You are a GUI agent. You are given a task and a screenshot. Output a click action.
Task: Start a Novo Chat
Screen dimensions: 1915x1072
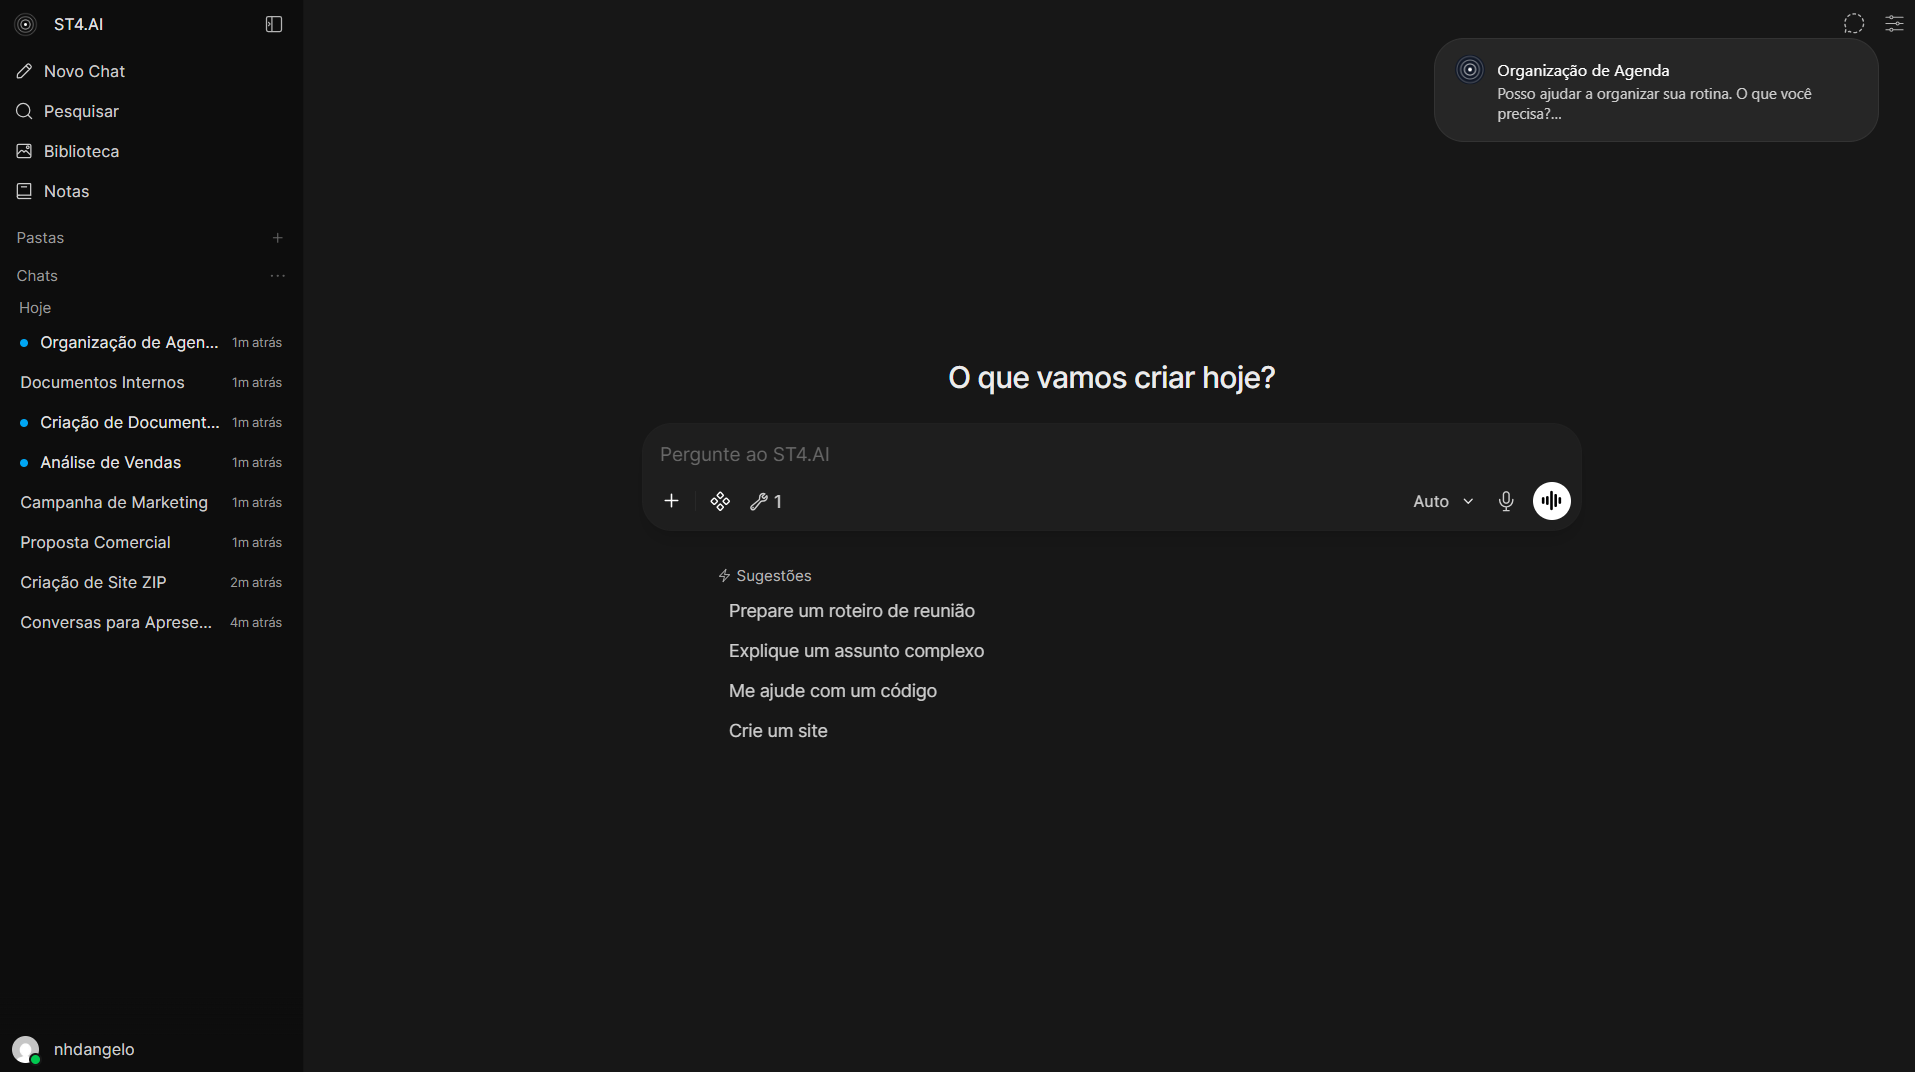[151, 71]
